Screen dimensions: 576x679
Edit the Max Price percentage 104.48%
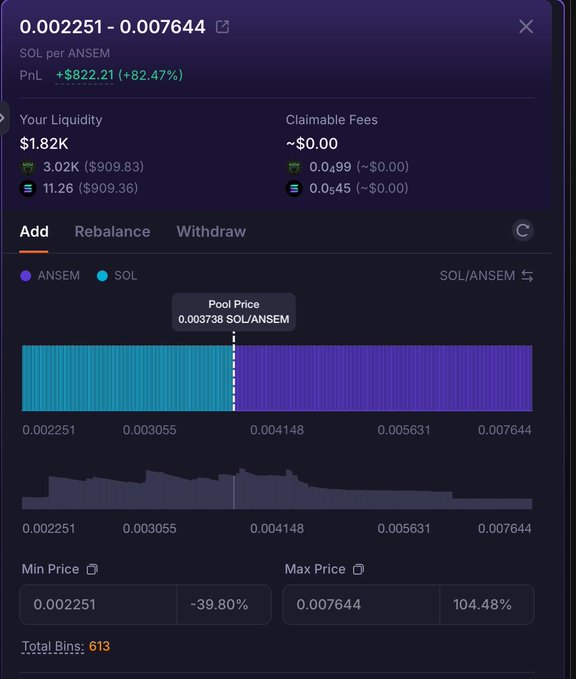[x=487, y=605]
